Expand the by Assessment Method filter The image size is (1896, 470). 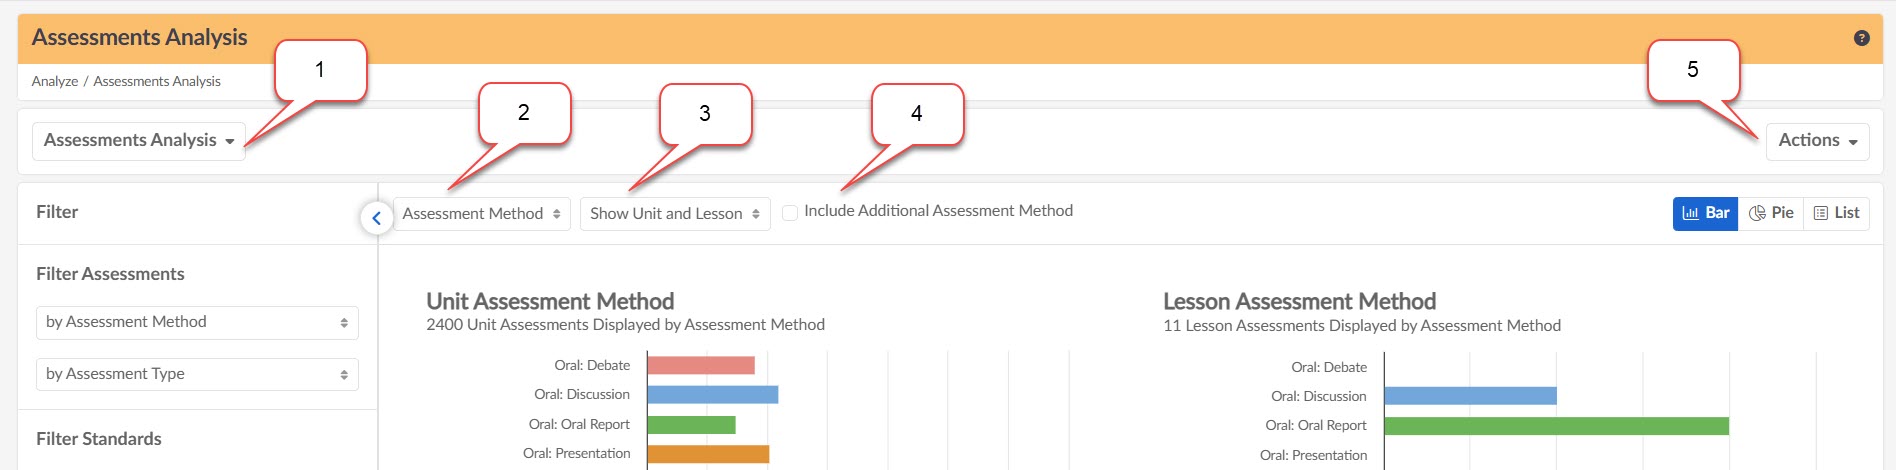[197, 322]
